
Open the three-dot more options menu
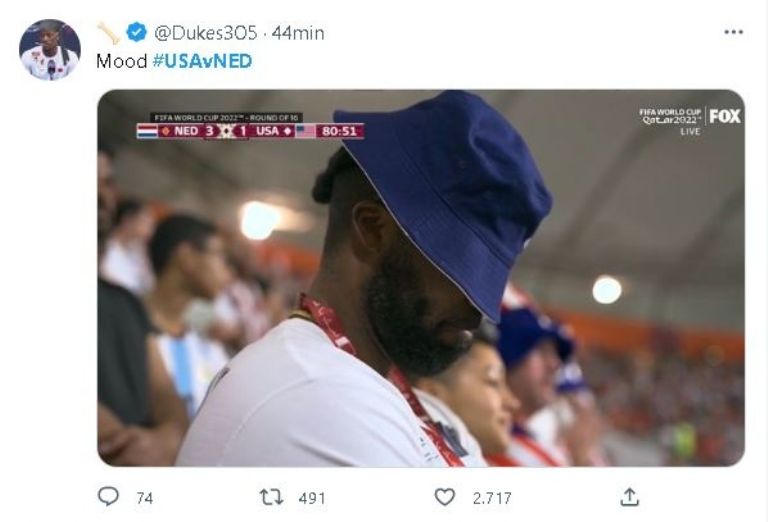coord(733,33)
